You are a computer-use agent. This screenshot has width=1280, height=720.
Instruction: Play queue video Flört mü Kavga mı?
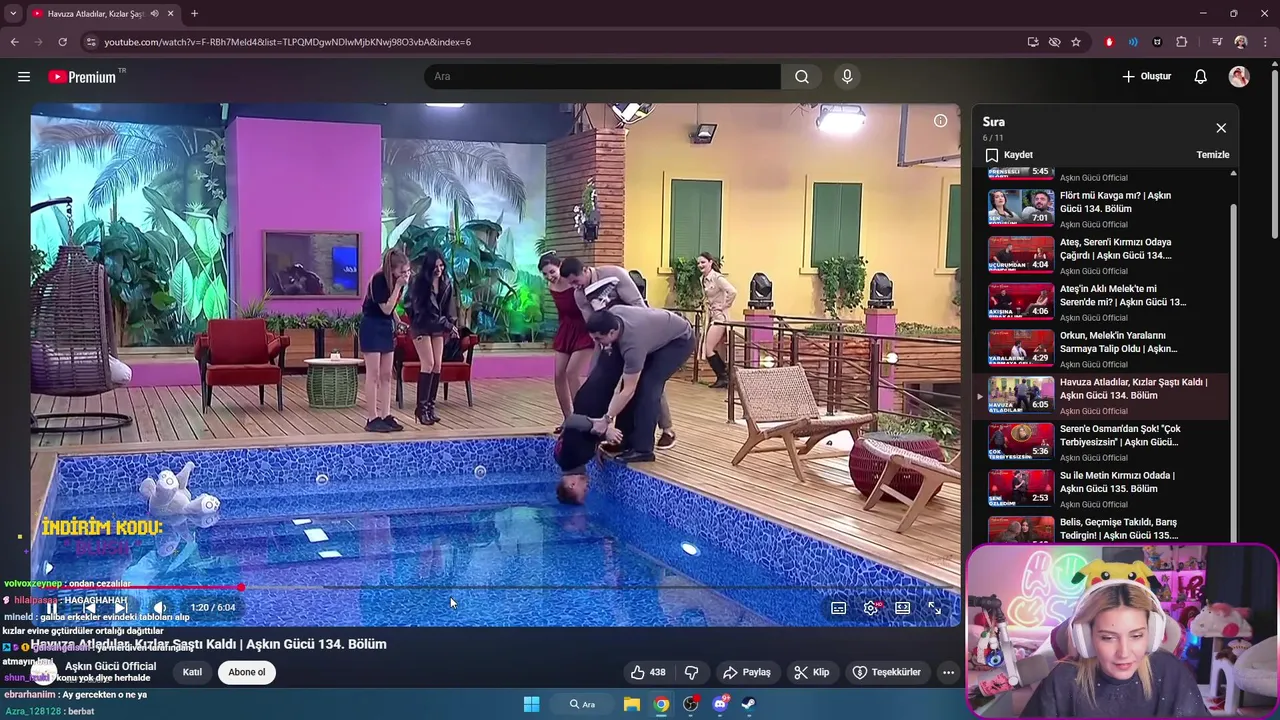pyautogui.click(x=1100, y=208)
